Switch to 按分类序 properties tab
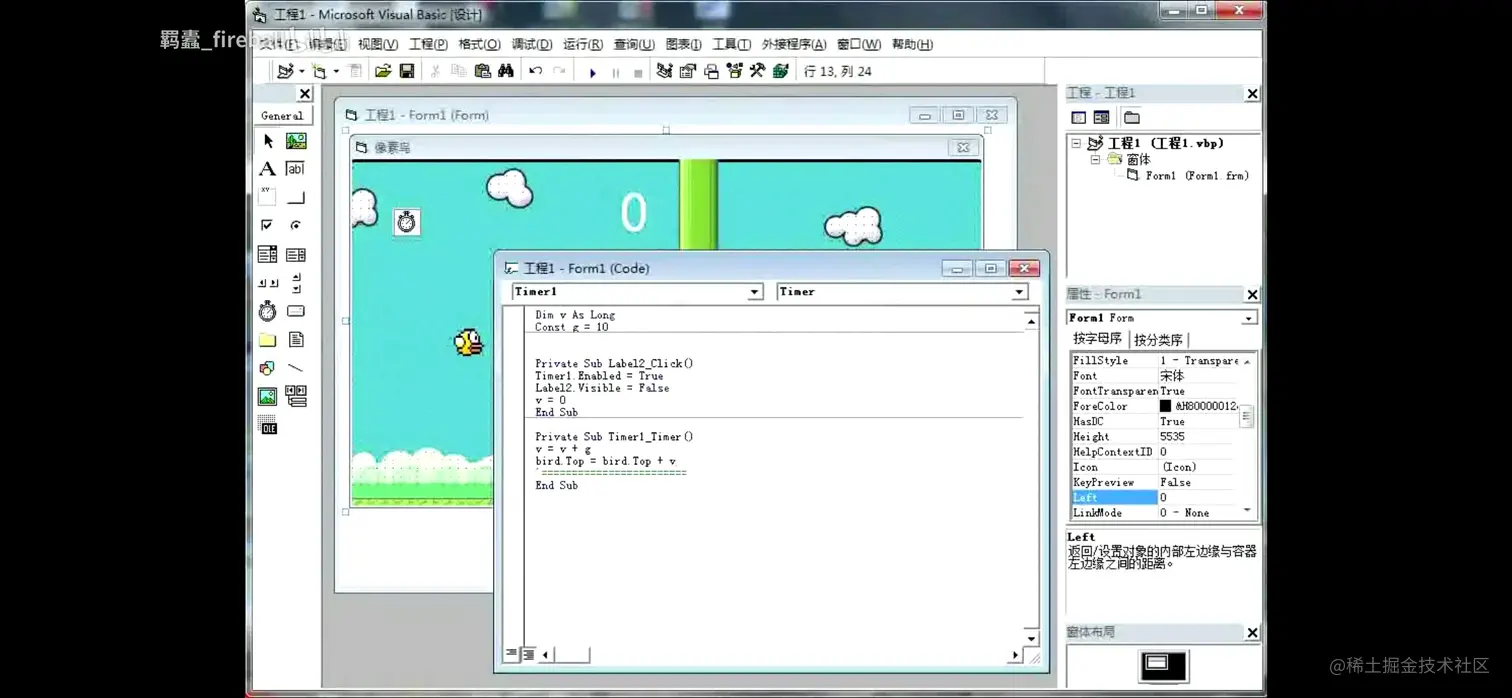The height and width of the screenshot is (698, 1512). coord(1158,340)
